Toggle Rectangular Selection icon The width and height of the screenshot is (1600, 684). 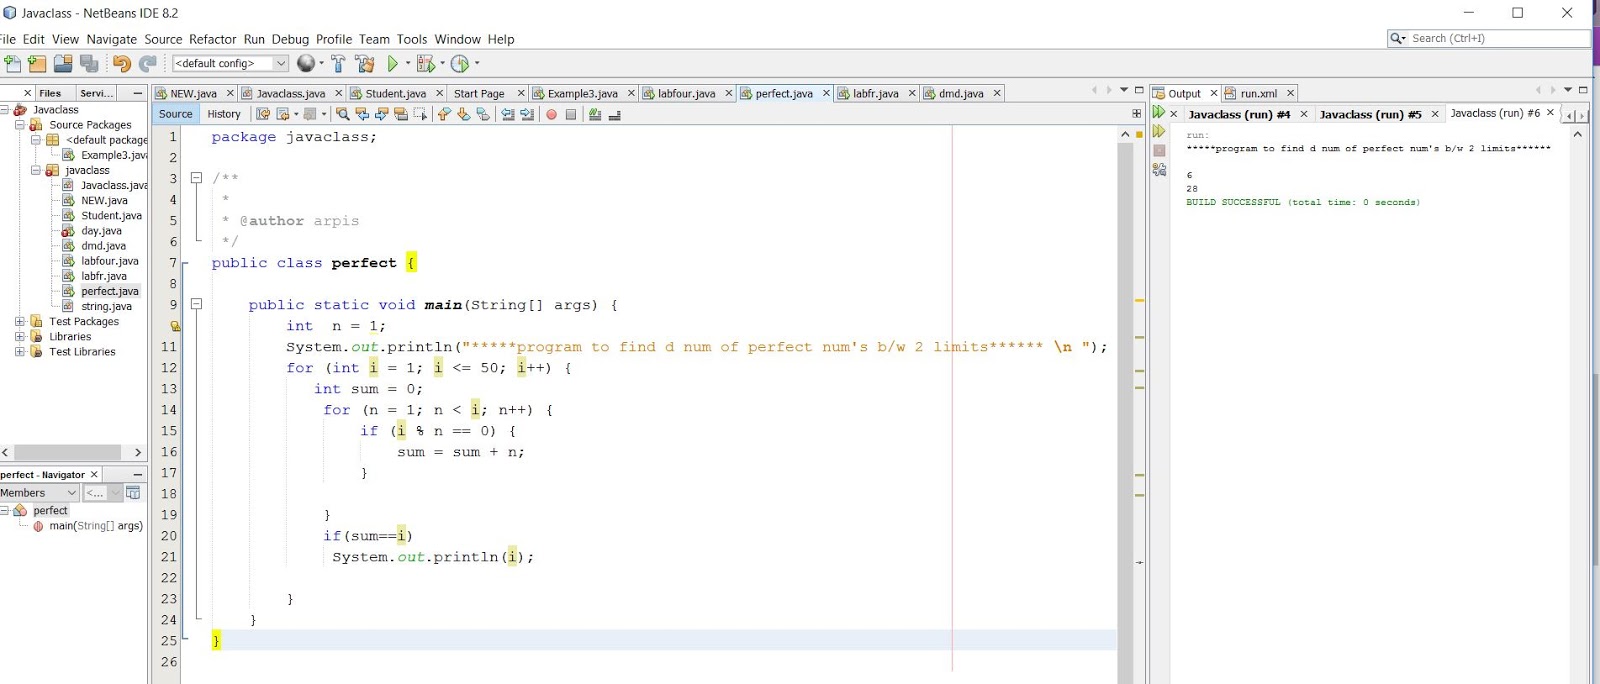420,114
